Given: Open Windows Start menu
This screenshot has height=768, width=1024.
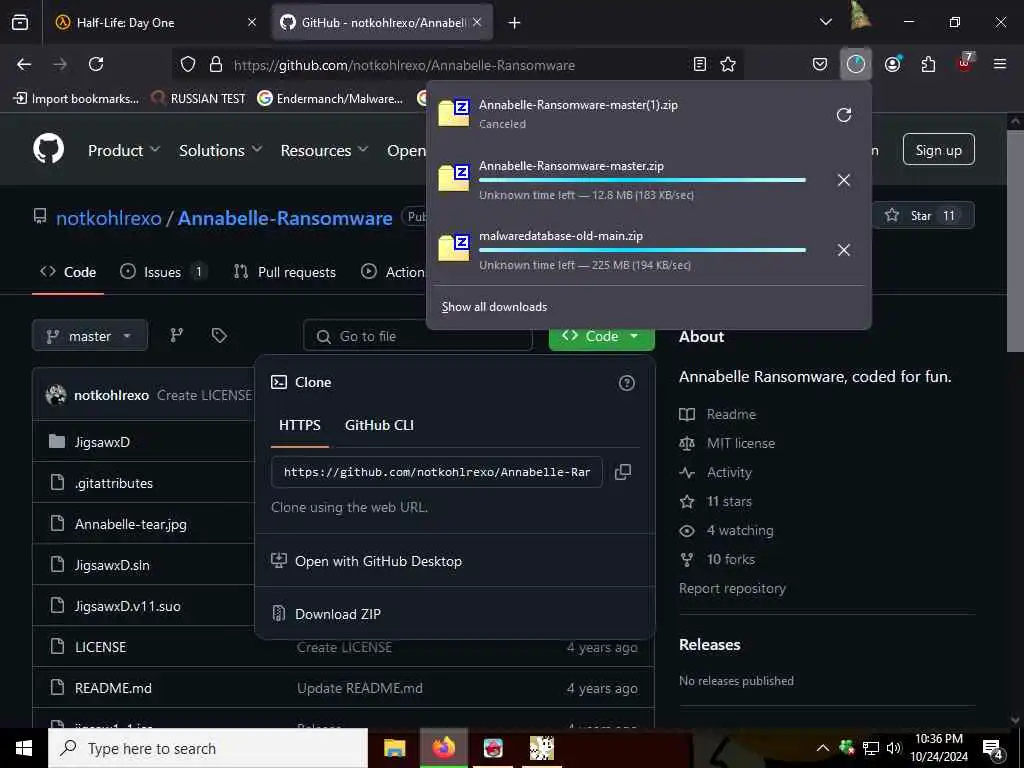Looking at the screenshot, I should point(24,748).
